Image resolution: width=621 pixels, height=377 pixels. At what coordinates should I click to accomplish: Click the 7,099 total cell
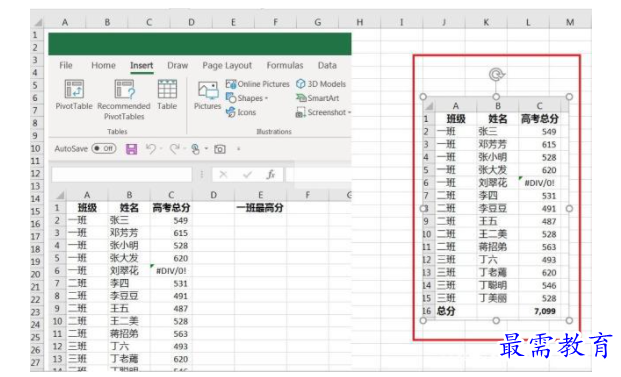click(540, 311)
